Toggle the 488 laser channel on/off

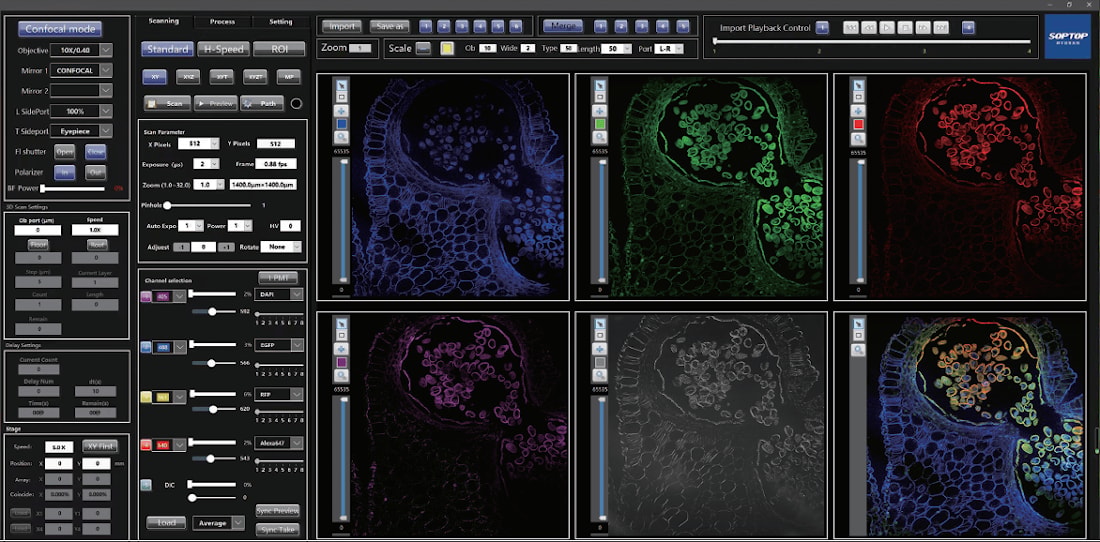(x=146, y=346)
